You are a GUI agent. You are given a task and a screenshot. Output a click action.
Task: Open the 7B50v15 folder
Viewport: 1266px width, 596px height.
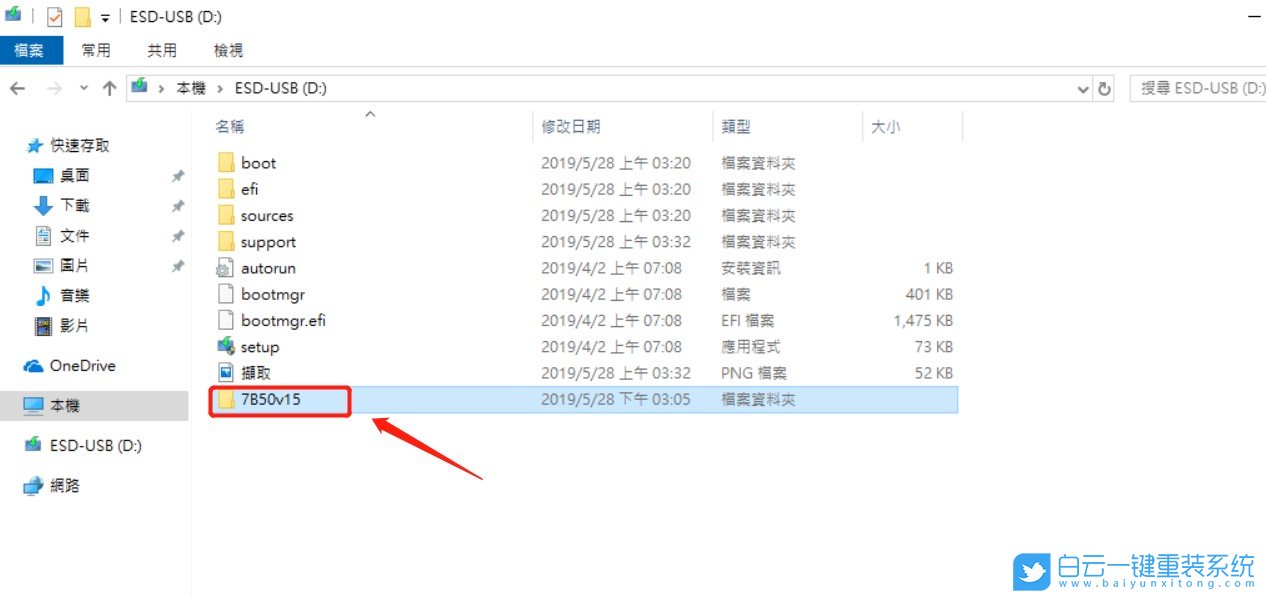(268, 400)
